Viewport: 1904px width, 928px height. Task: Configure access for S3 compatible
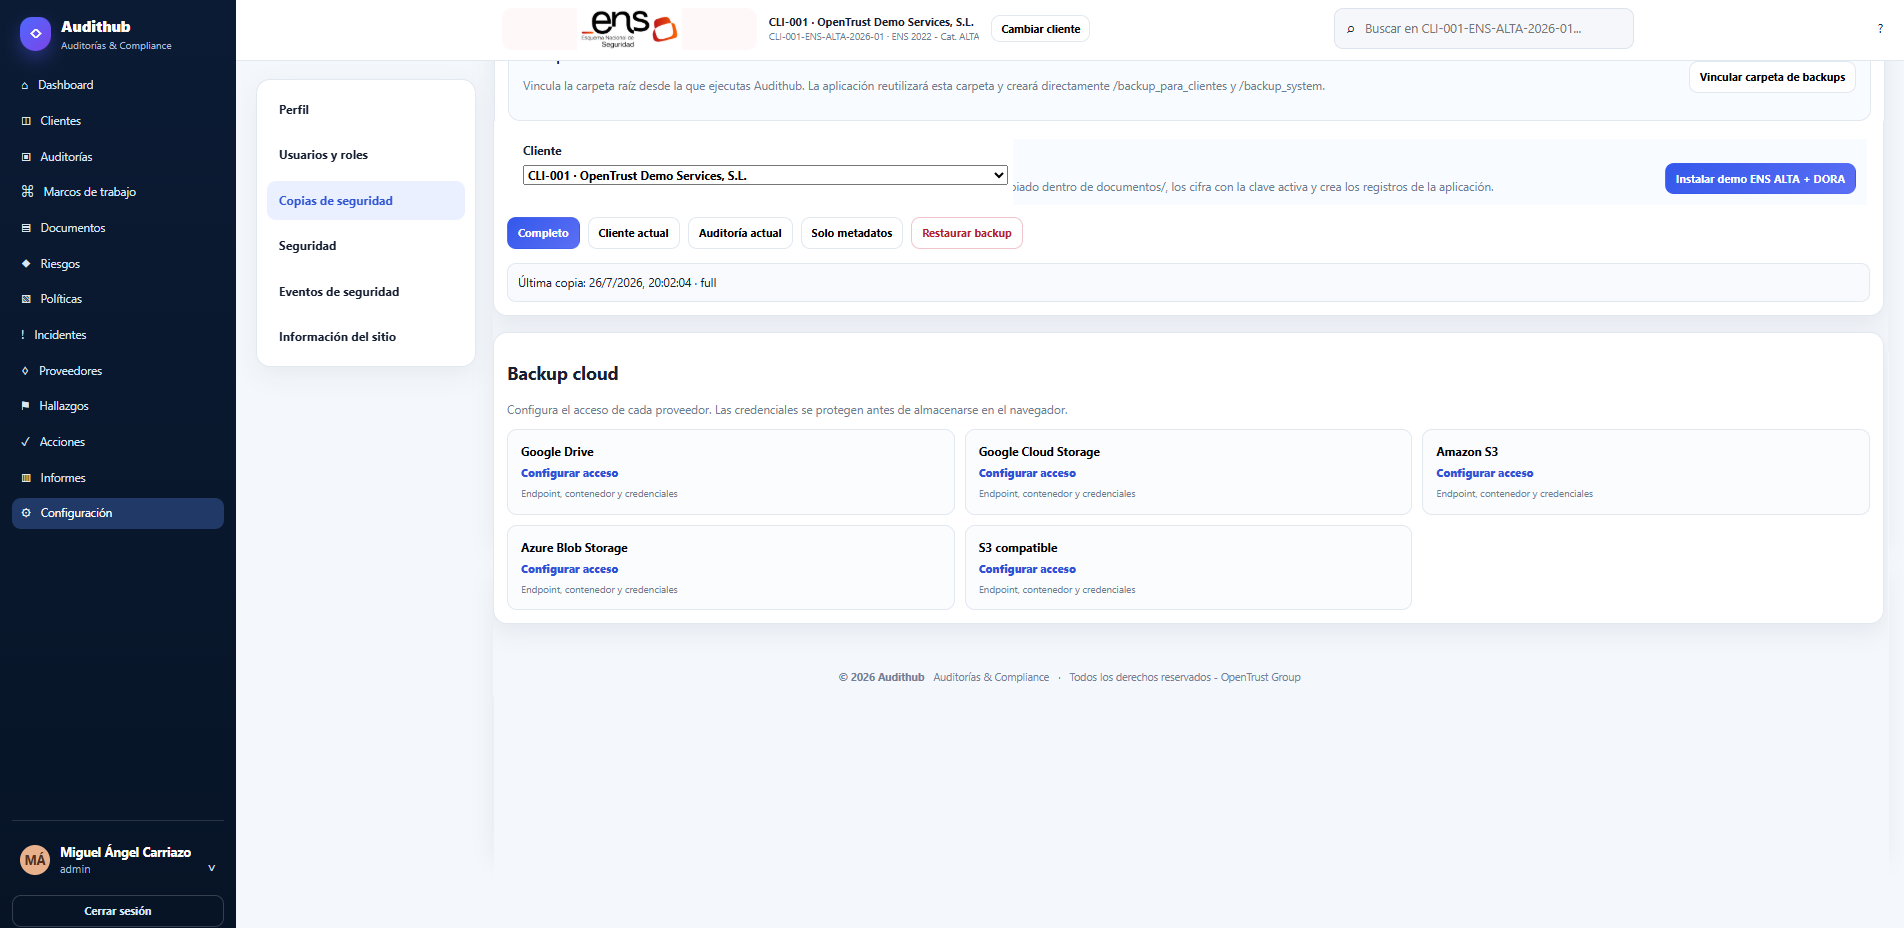coord(1027,569)
